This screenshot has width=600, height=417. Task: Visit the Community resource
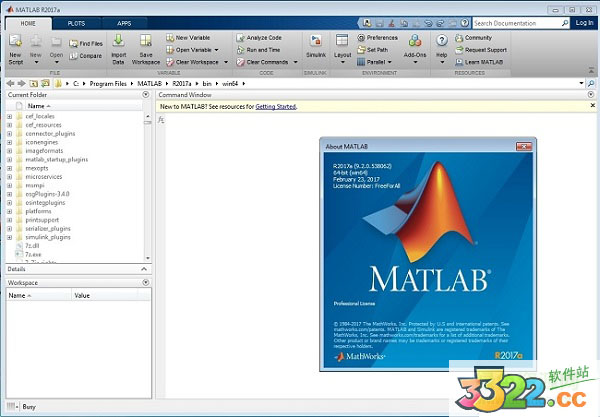tap(473, 38)
